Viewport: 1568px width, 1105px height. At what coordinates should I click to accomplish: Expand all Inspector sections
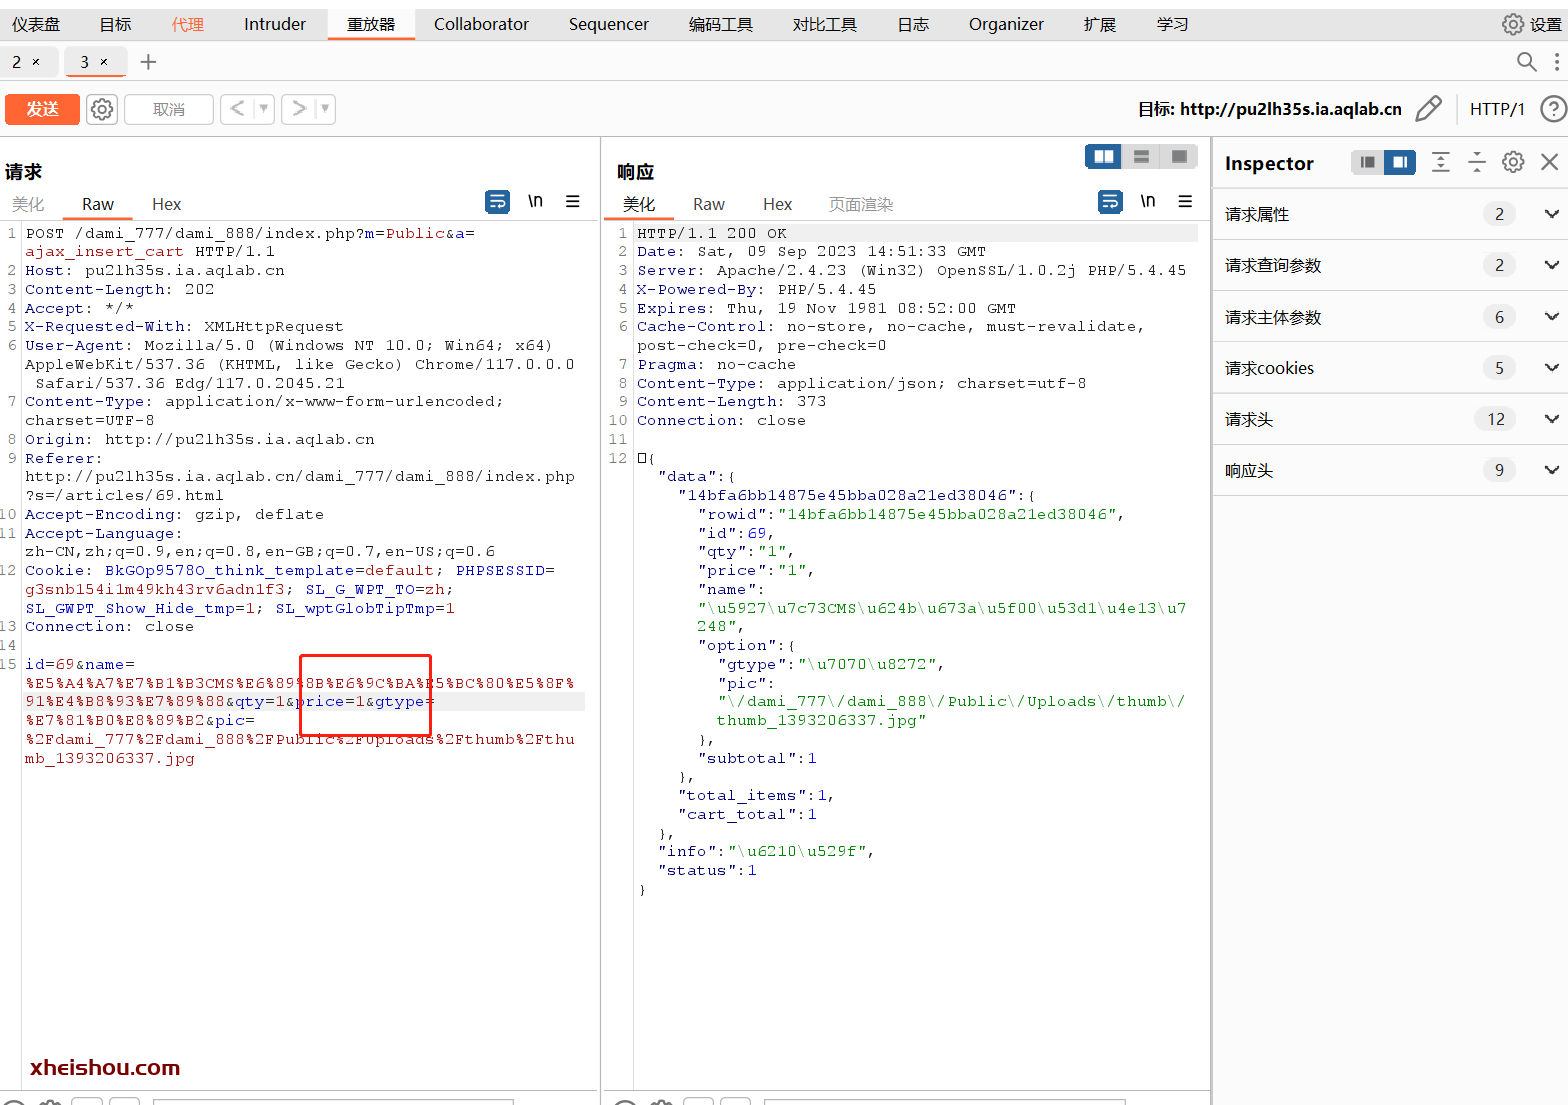pos(1441,162)
